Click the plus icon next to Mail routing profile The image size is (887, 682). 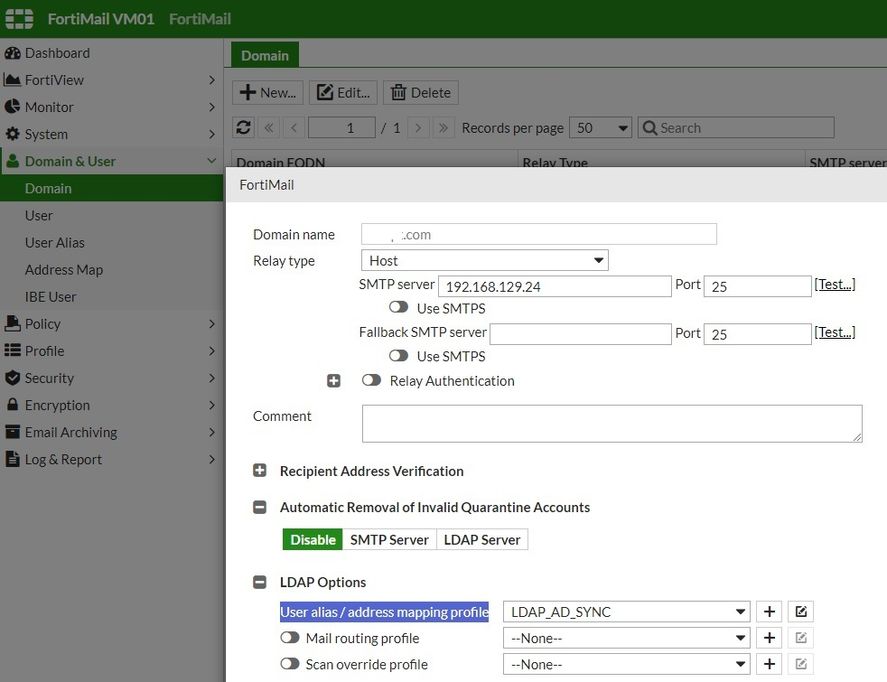coord(769,638)
